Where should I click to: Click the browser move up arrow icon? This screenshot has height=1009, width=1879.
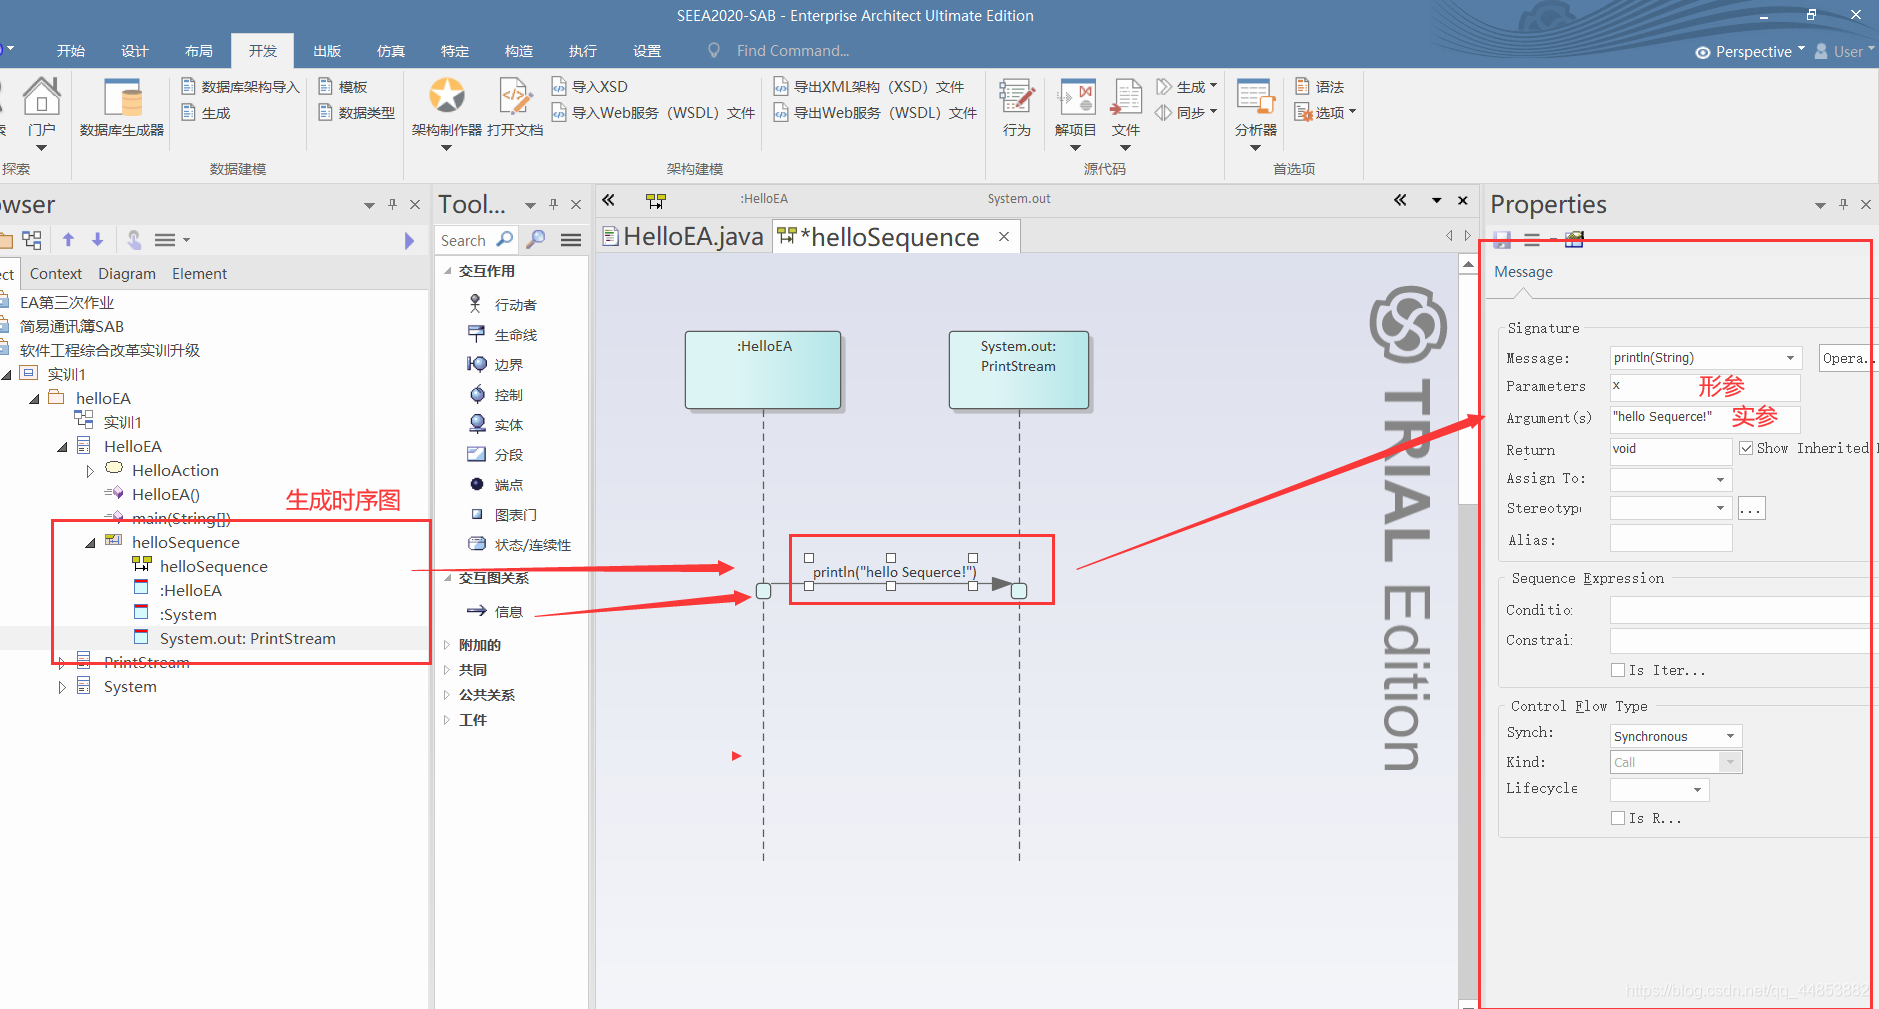point(68,240)
